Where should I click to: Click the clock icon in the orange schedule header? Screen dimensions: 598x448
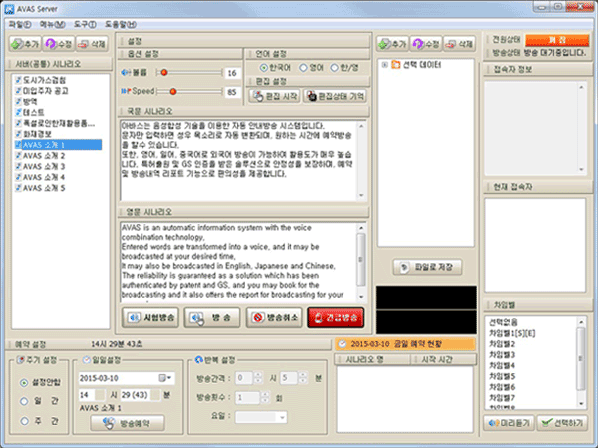click(342, 344)
